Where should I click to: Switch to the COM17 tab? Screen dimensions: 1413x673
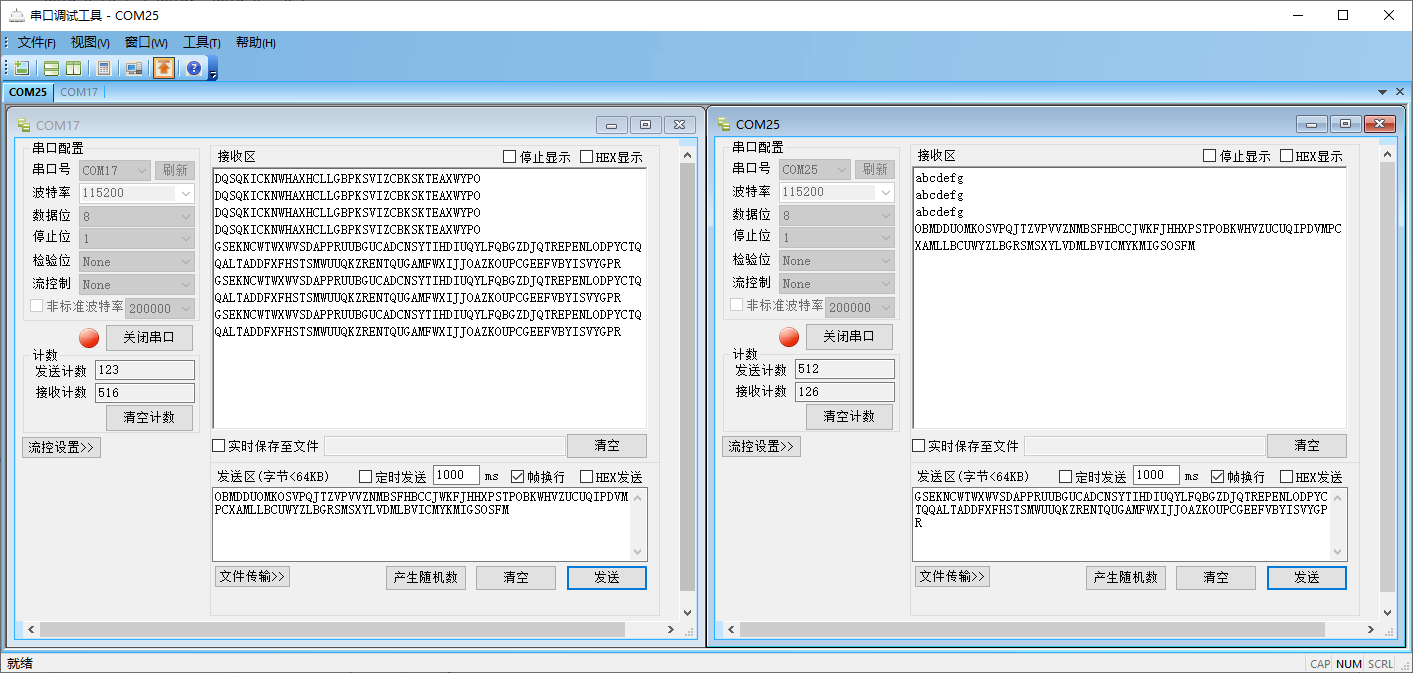tap(79, 92)
